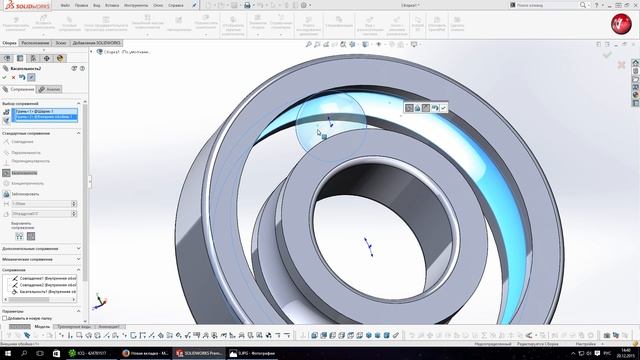Click SOLIDWORKS Premium taskbar button
Viewport: 640px width, 360px height.
(199, 353)
